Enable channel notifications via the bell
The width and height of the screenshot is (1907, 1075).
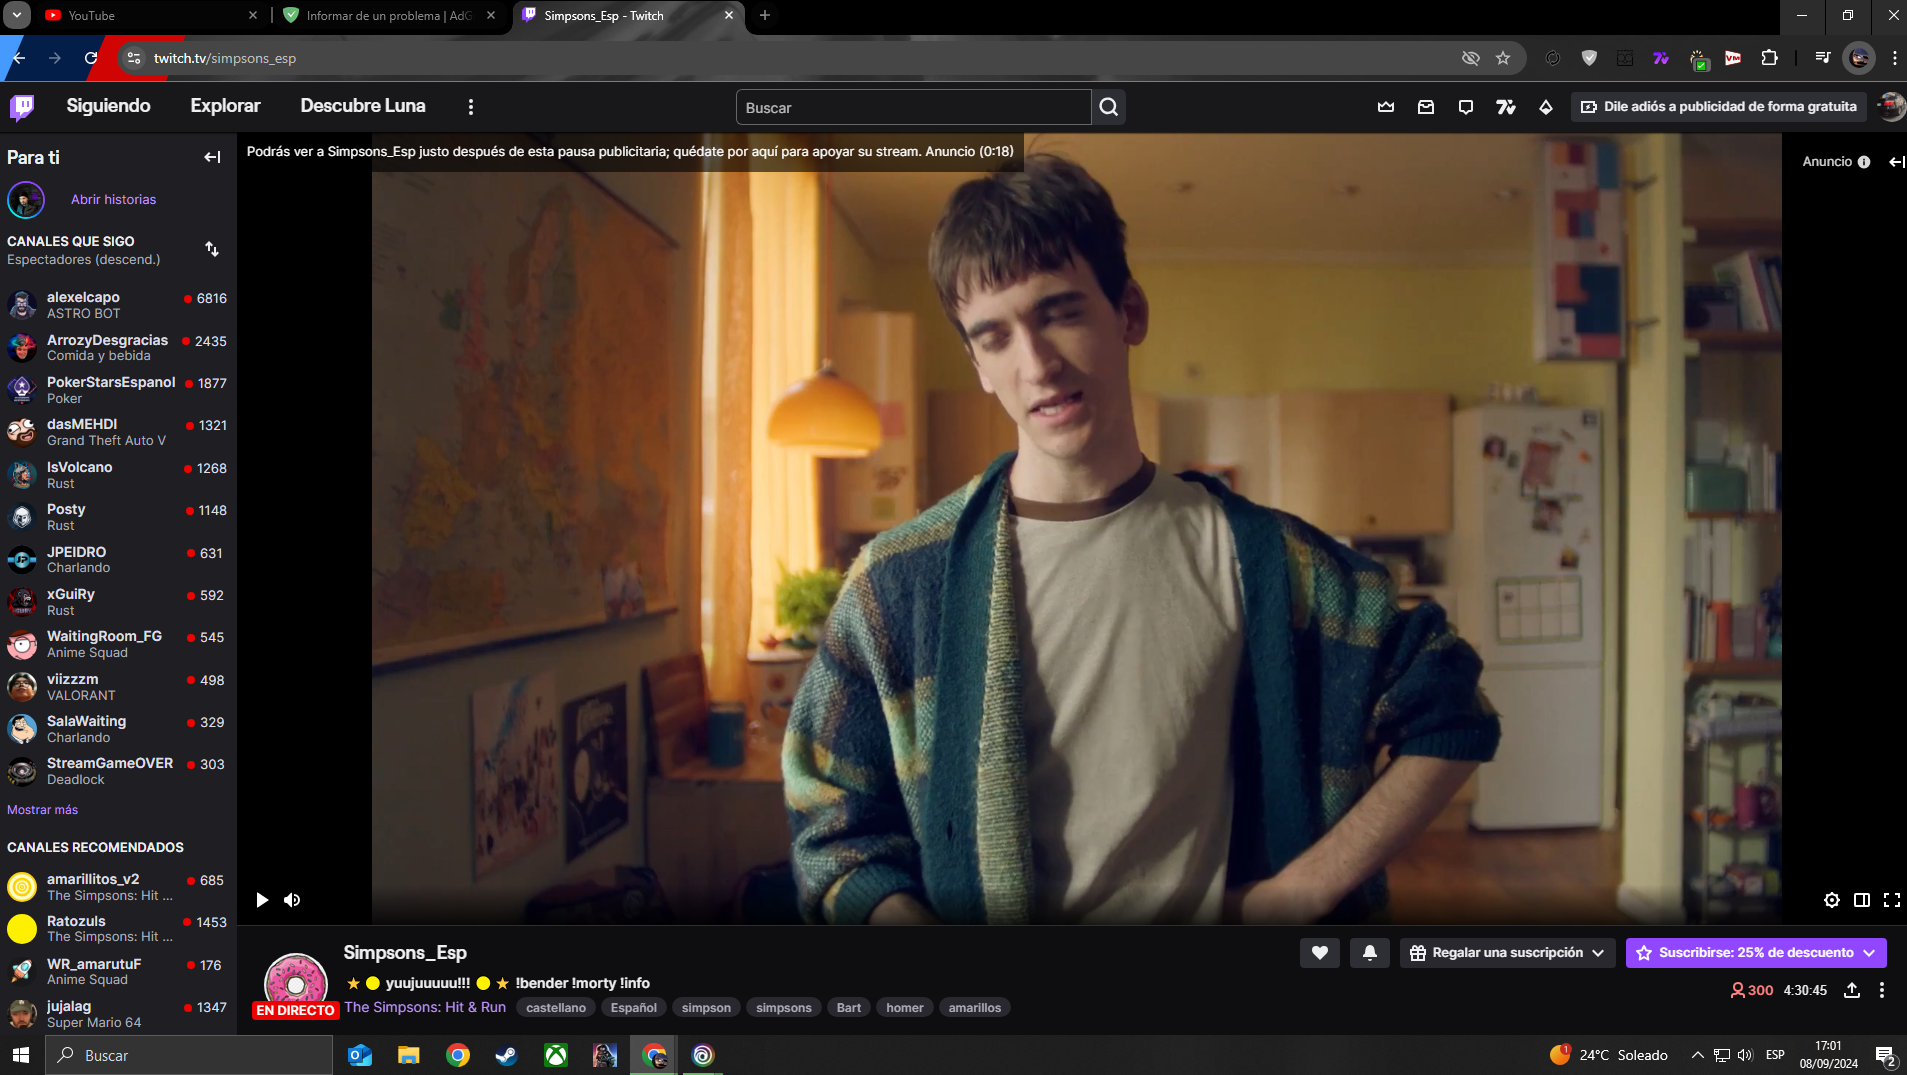pos(1370,952)
